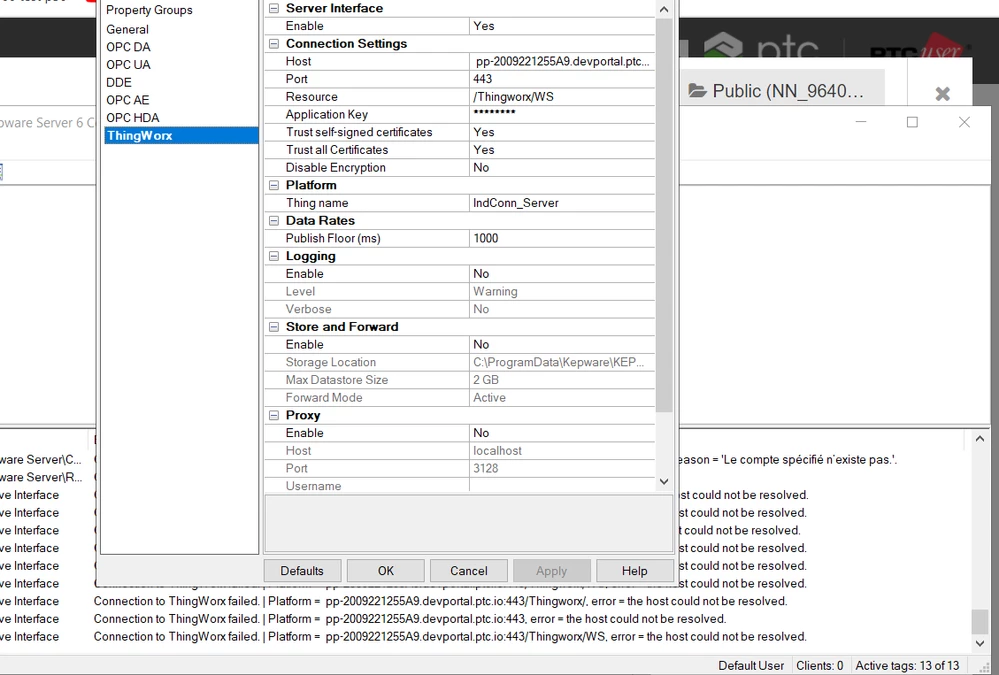Viewport: 999px width, 675px height.
Task: Collapse the Data Rates section
Action: (274, 221)
